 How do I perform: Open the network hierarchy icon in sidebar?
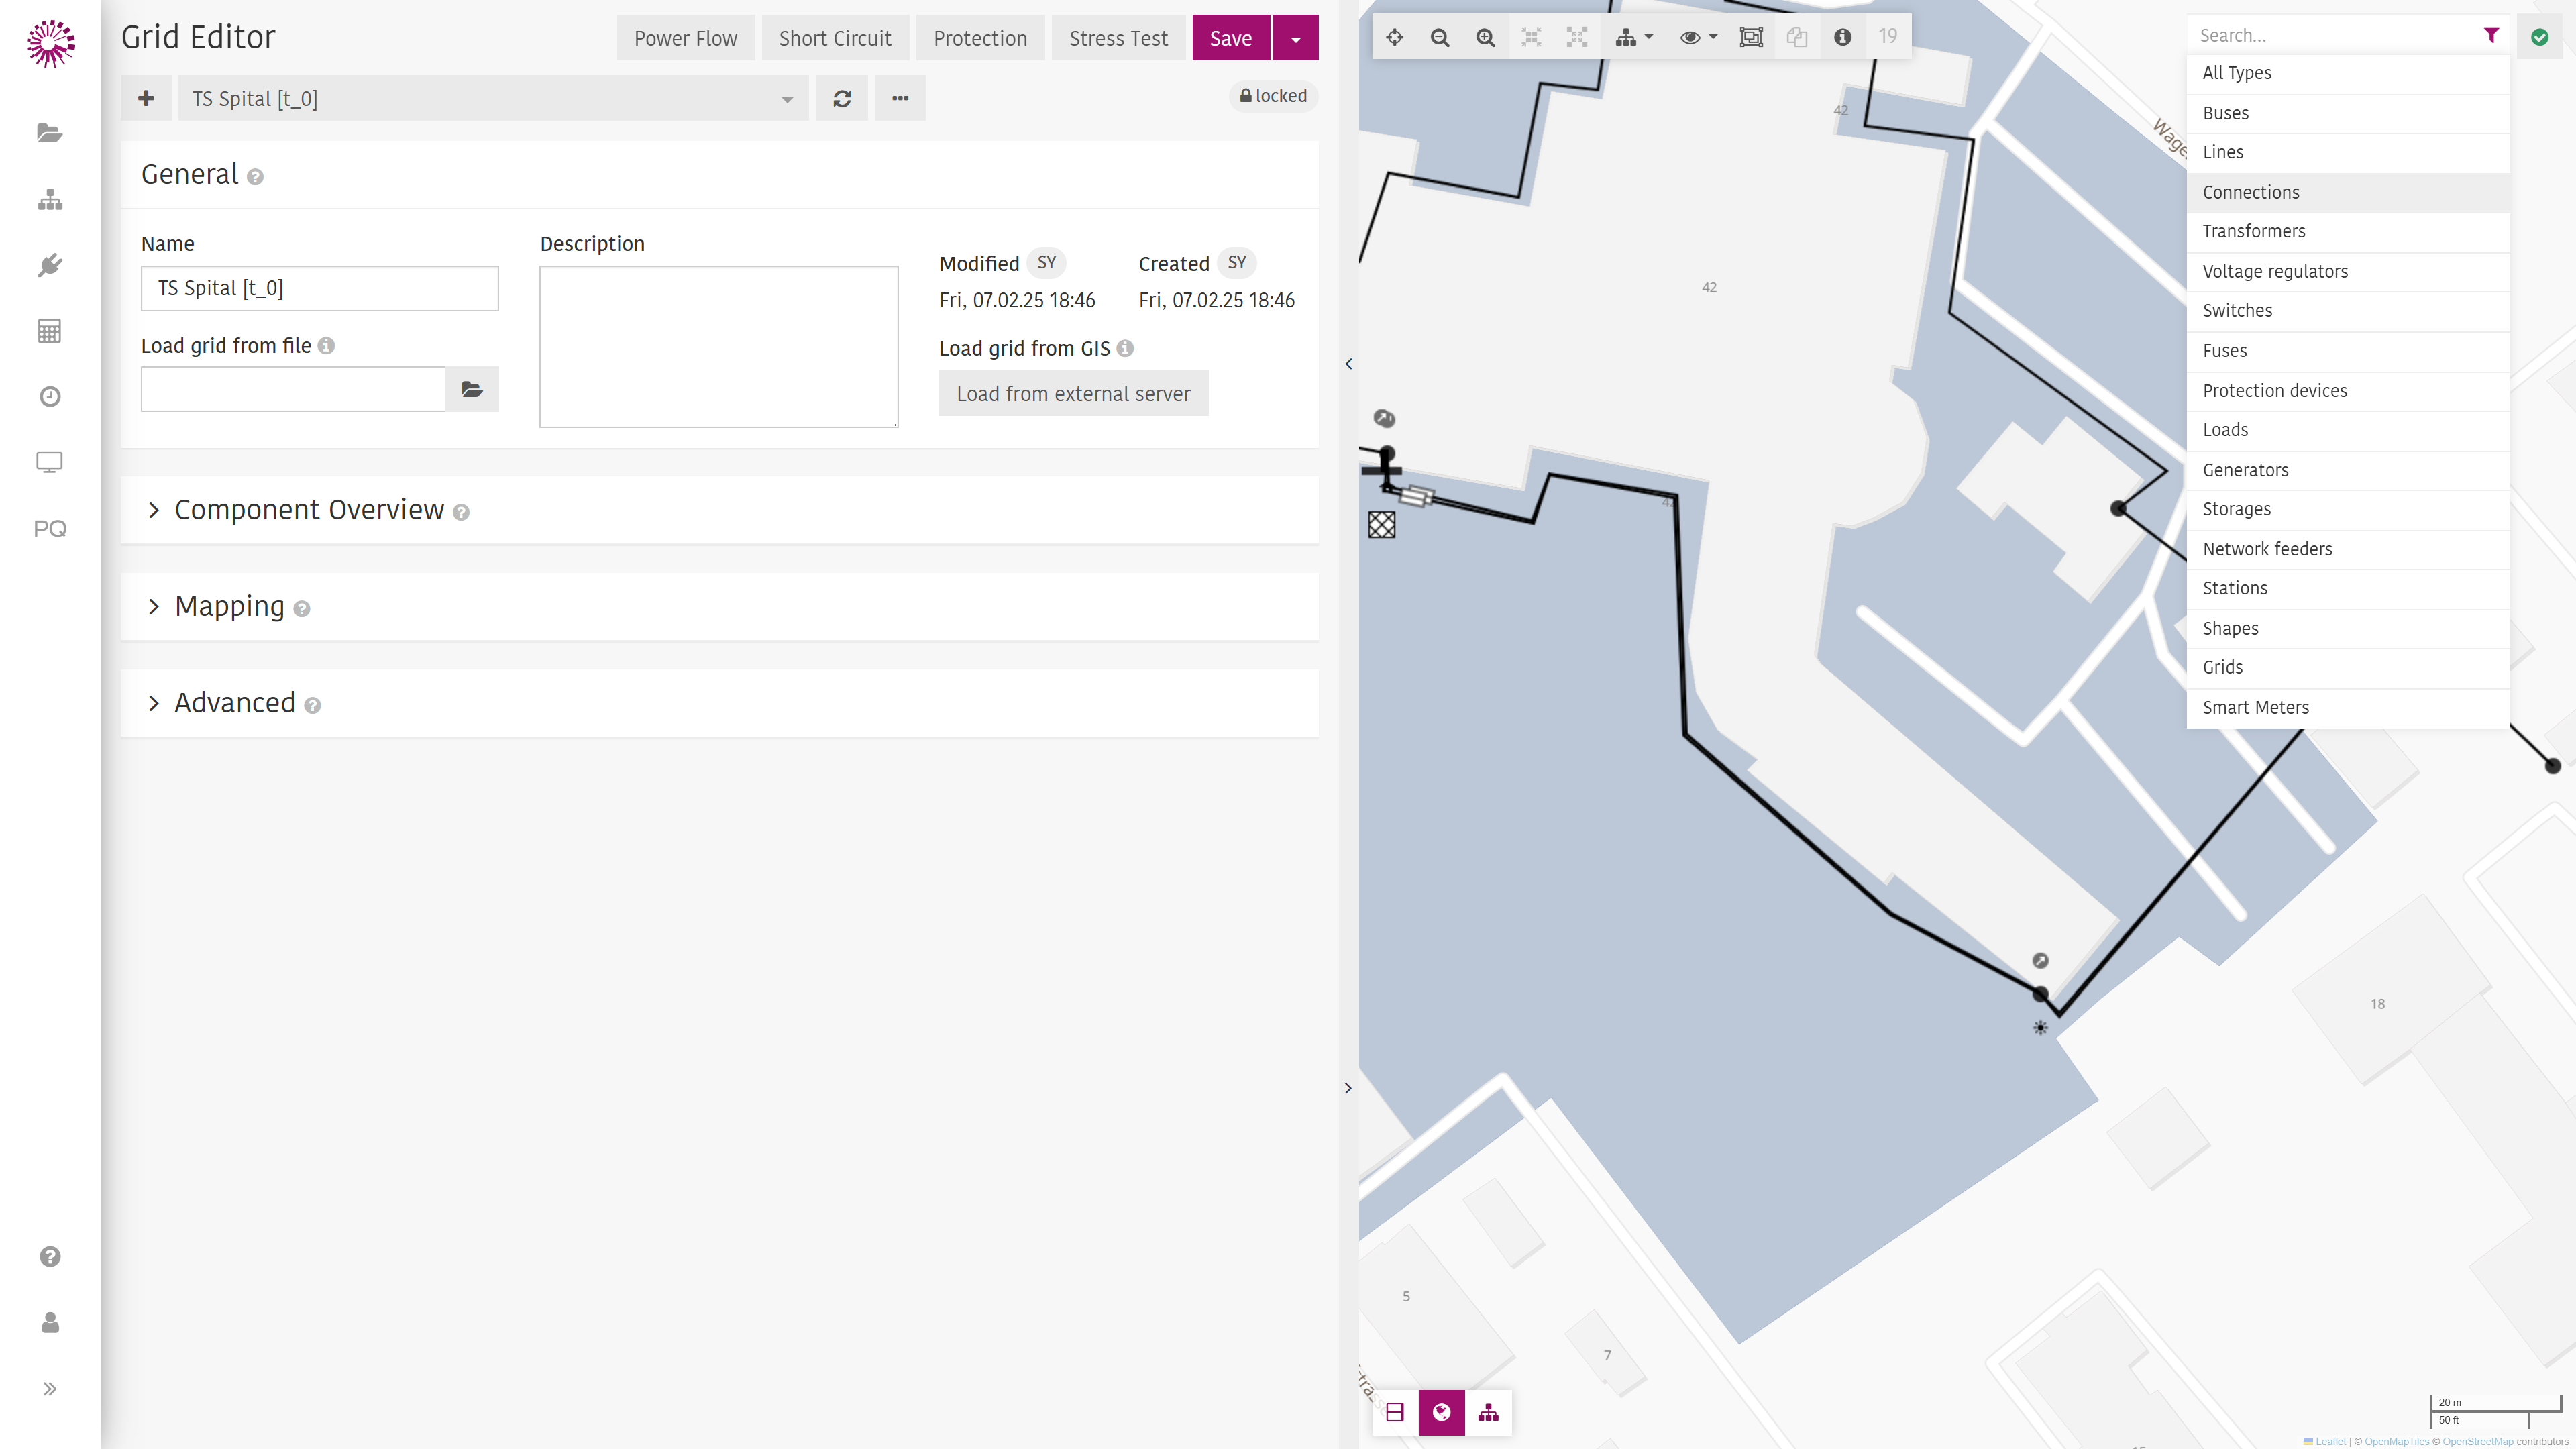[50, 199]
